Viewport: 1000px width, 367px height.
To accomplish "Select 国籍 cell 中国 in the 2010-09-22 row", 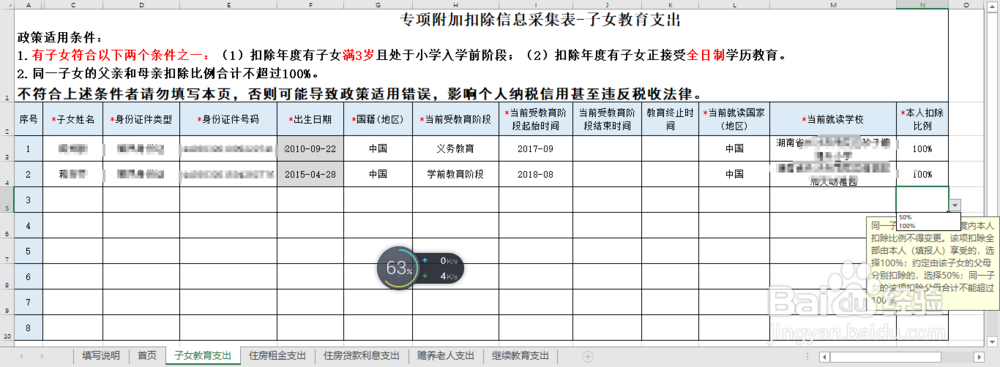I will pyautogui.click(x=378, y=148).
